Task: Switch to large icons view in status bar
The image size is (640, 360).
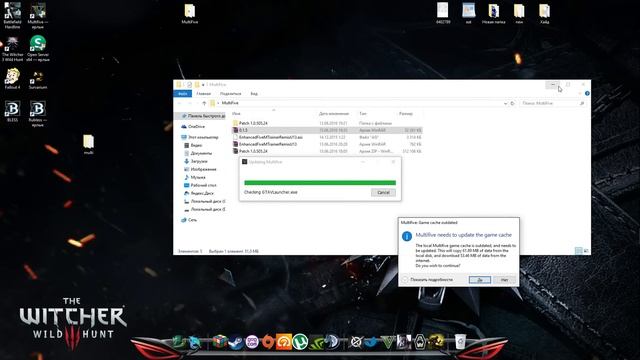Action: tap(586, 251)
